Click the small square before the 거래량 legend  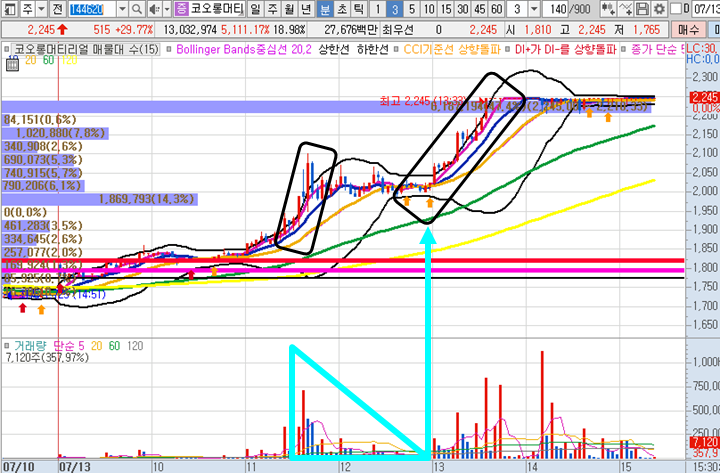pyautogui.click(x=7, y=345)
